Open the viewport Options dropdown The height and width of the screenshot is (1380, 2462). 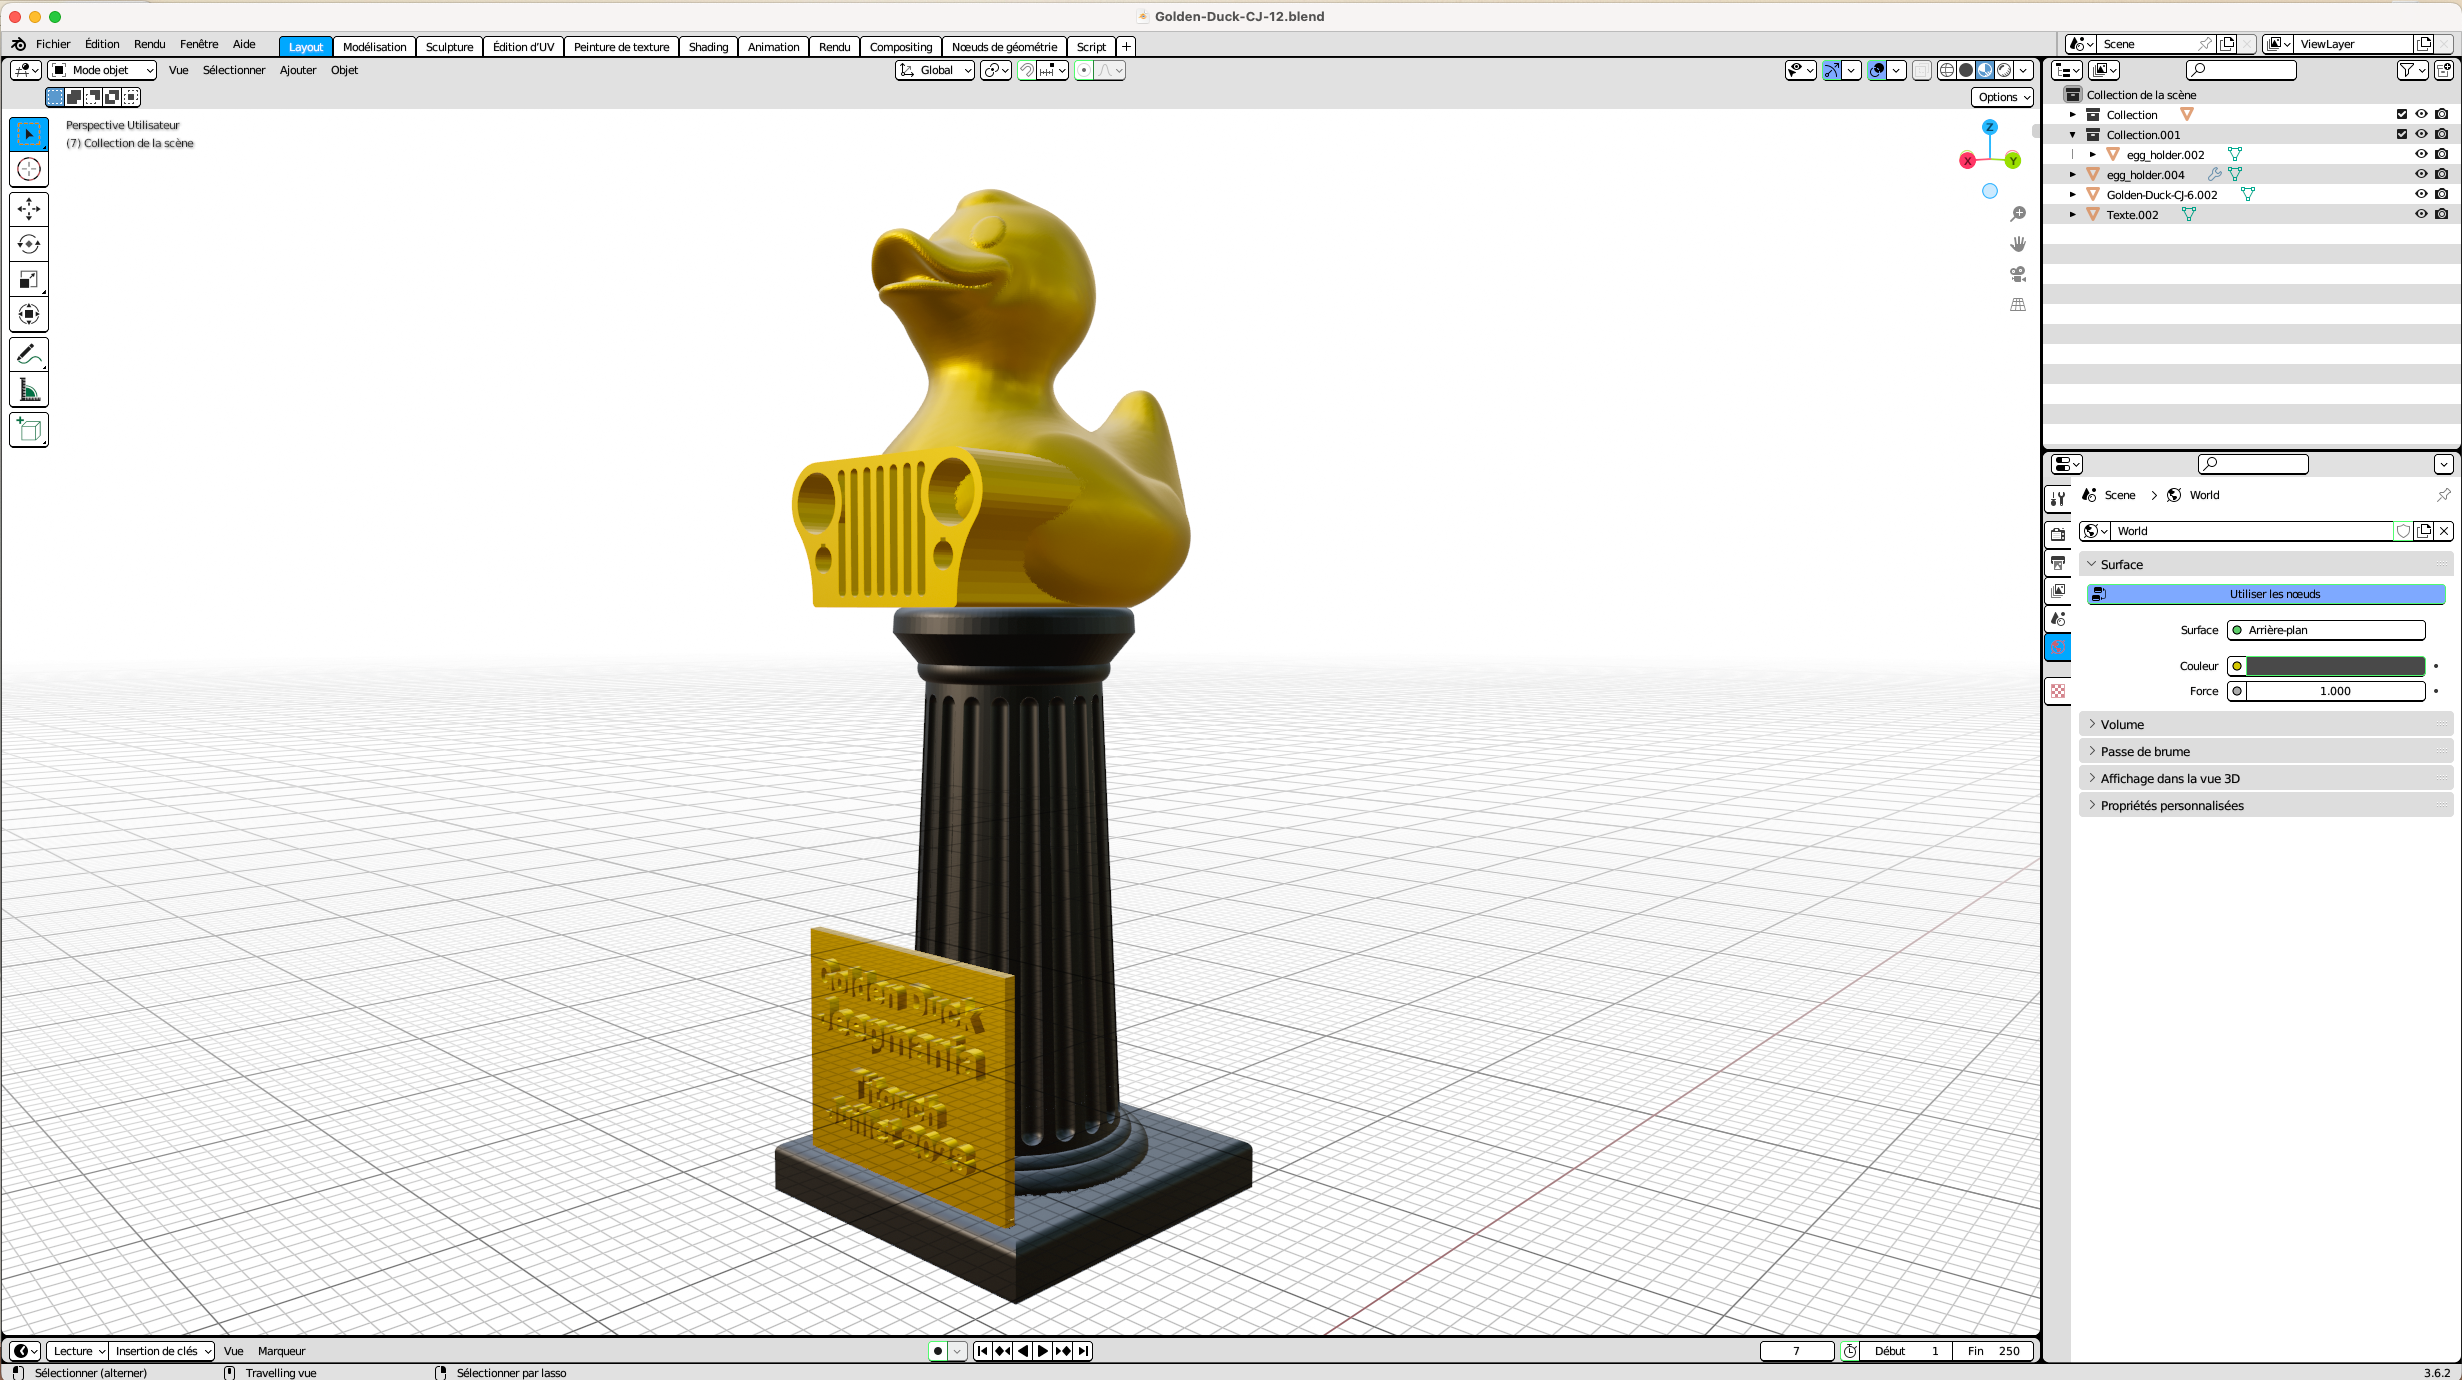tap(2003, 97)
